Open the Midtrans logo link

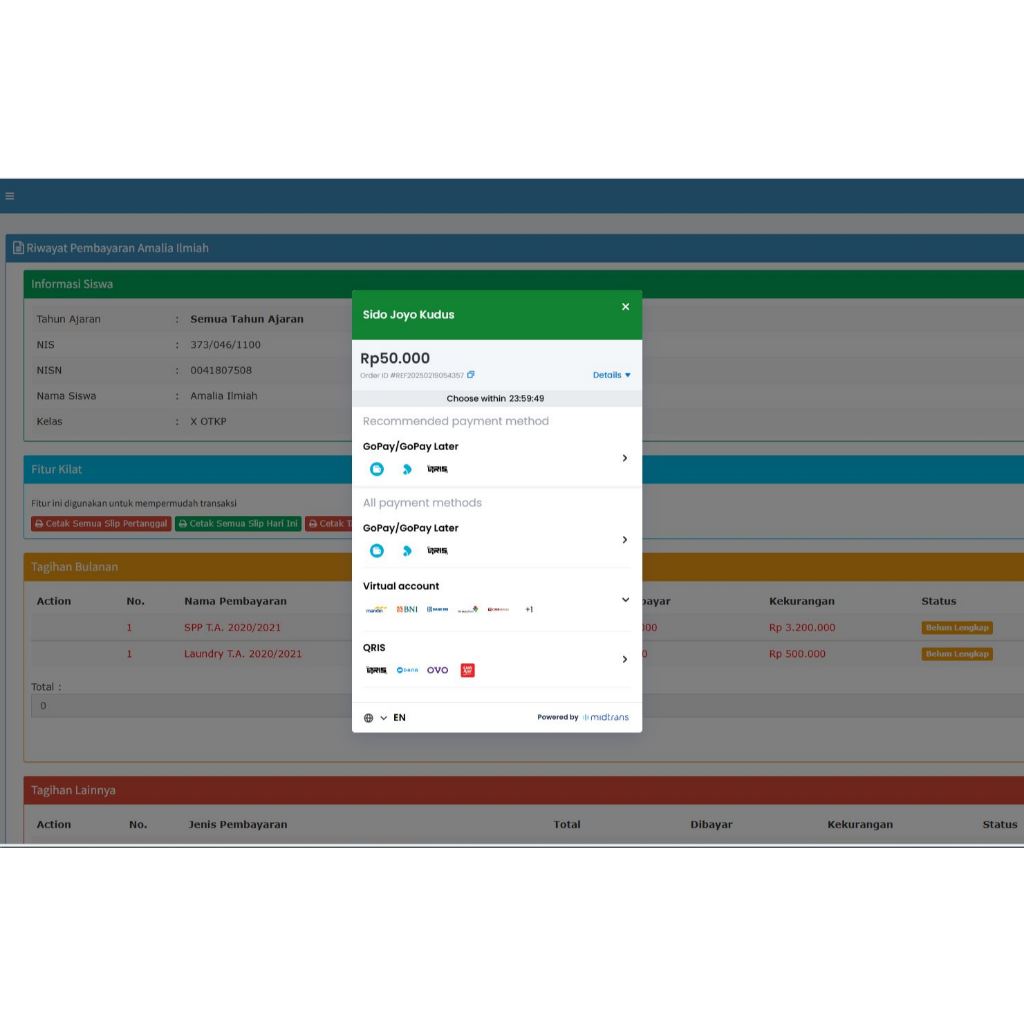pyautogui.click(x=606, y=717)
